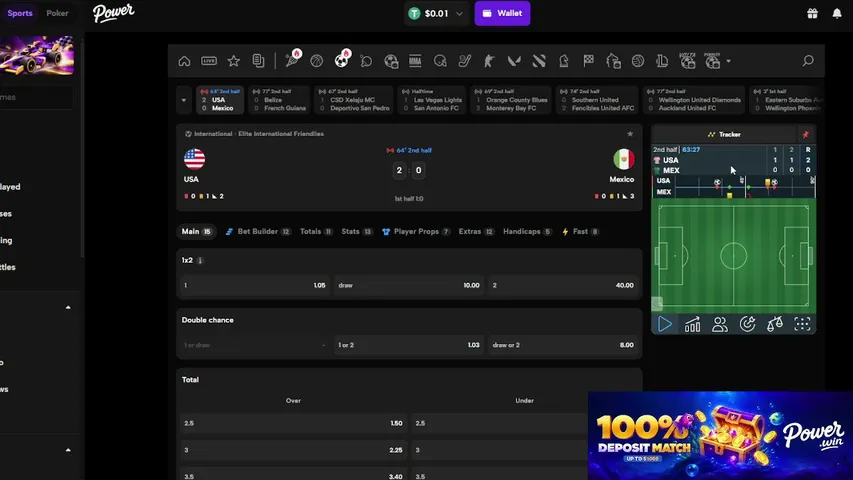Select the ice hockey stick icon

pos(465,61)
